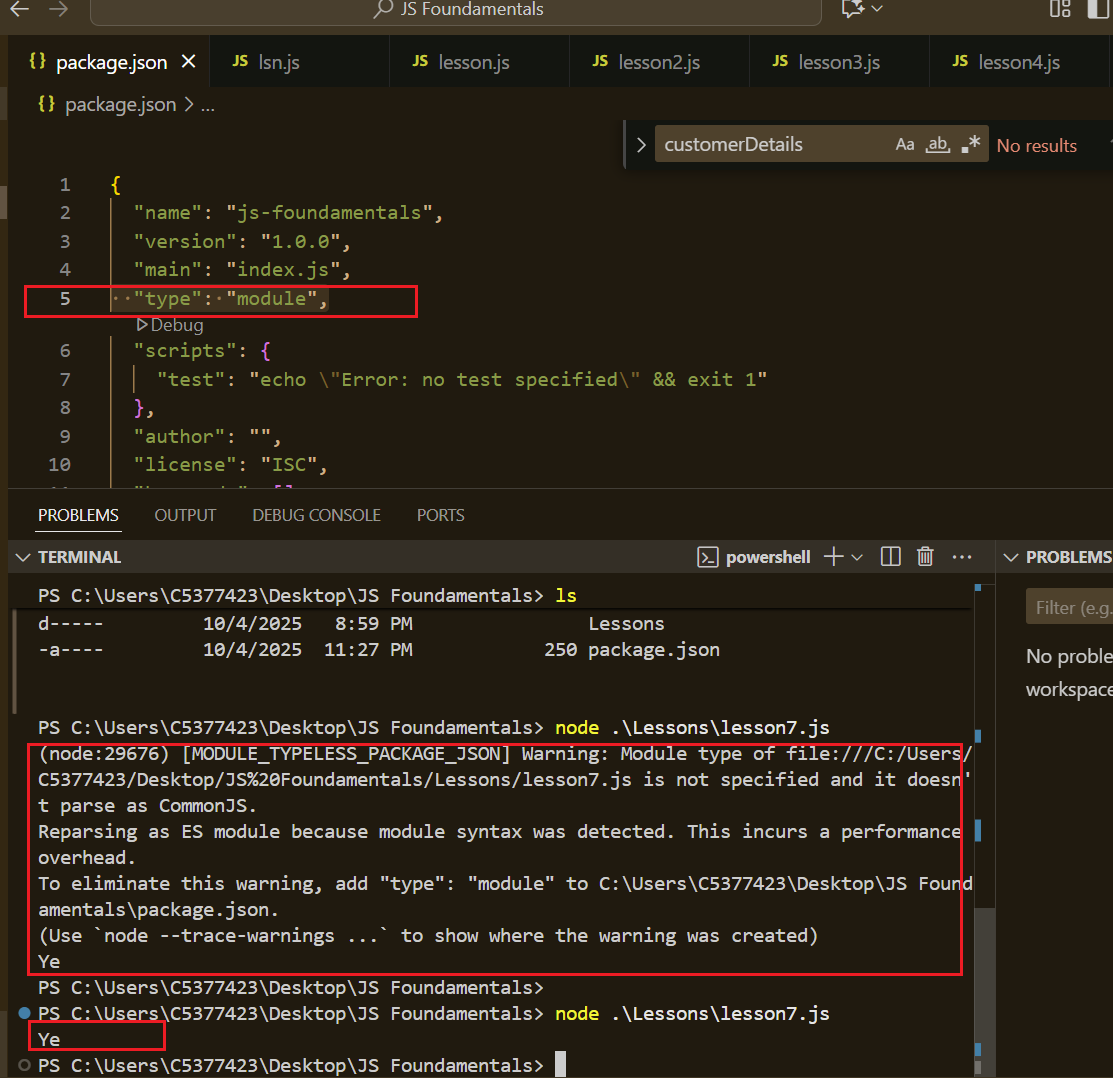Enable match case in the search widget
Viewport: 1113px width, 1078px height.
point(905,144)
